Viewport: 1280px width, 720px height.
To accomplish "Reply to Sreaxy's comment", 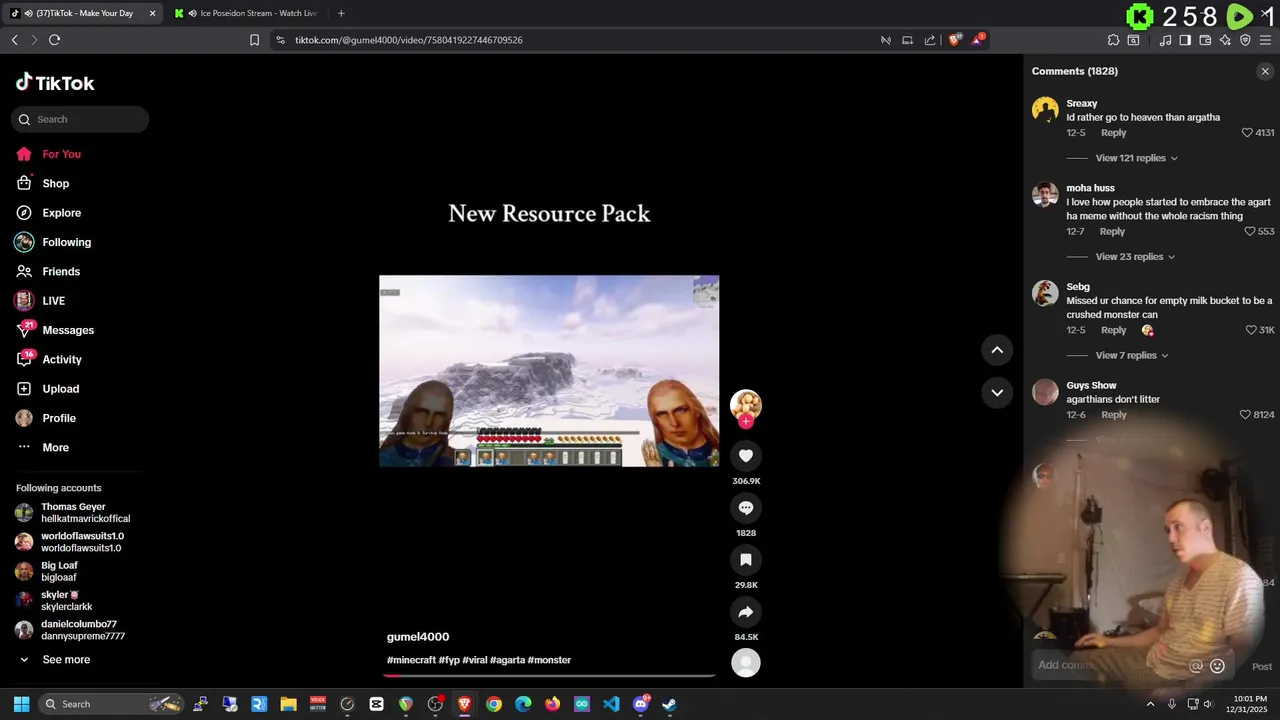I will [x=1113, y=133].
